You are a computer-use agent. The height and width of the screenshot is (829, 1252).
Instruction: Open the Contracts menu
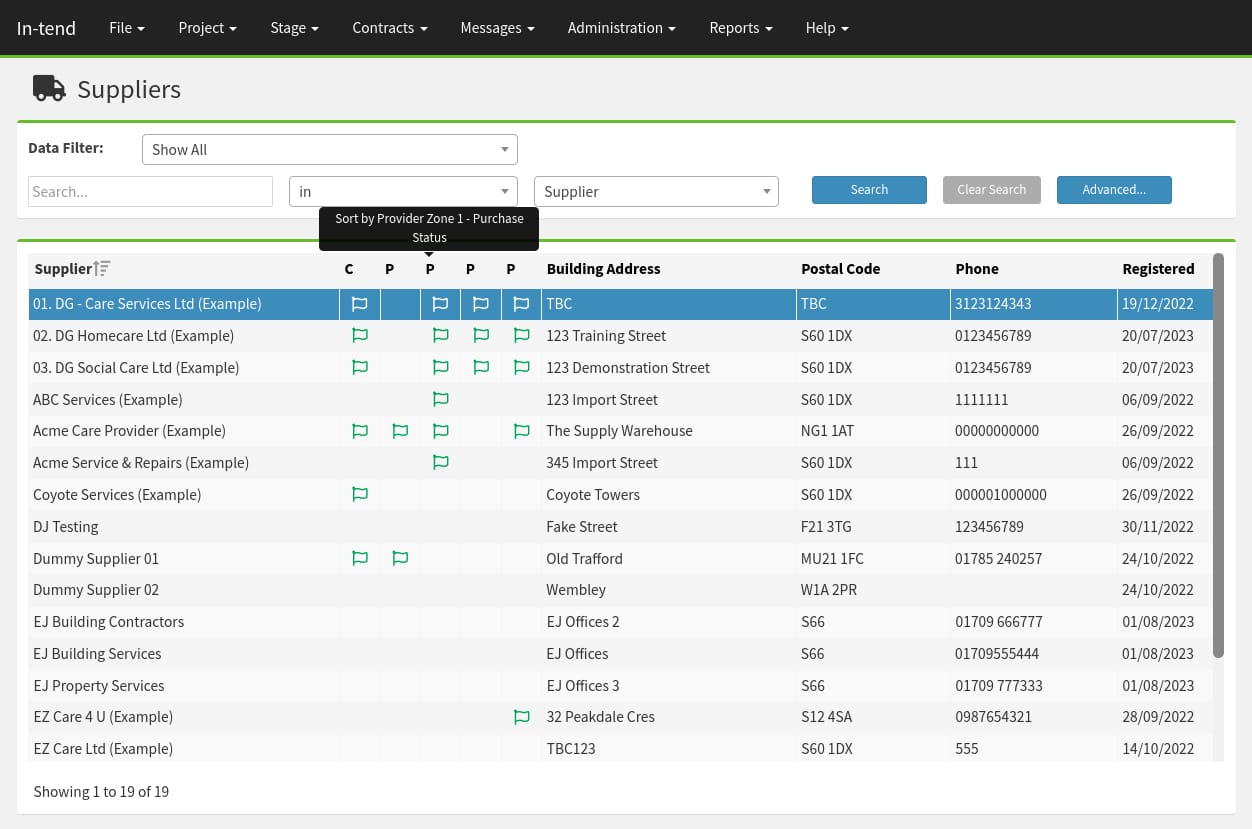(389, 27)
